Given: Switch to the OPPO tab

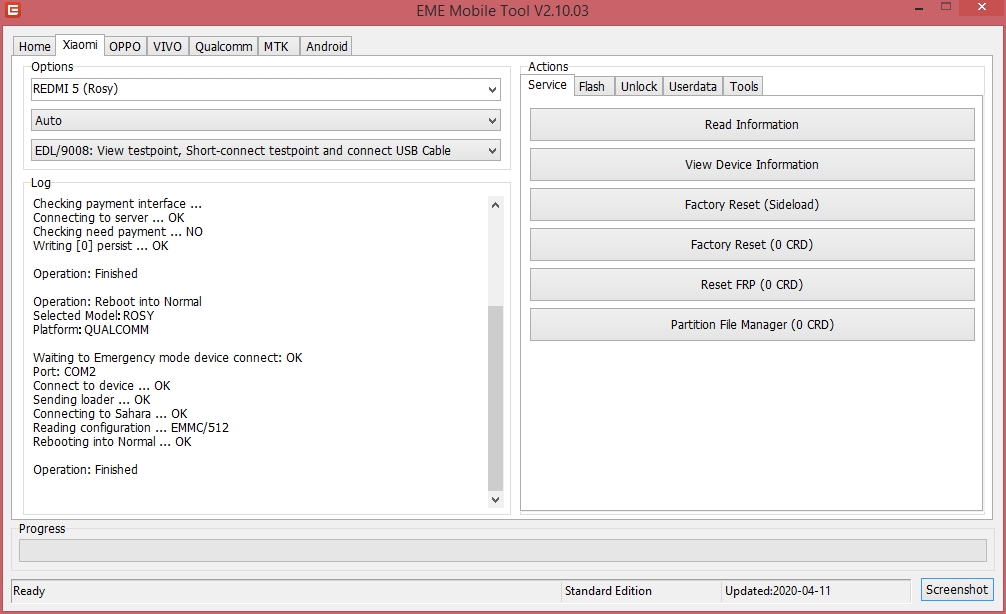Looking at the screenshot, I should point(124,46).
